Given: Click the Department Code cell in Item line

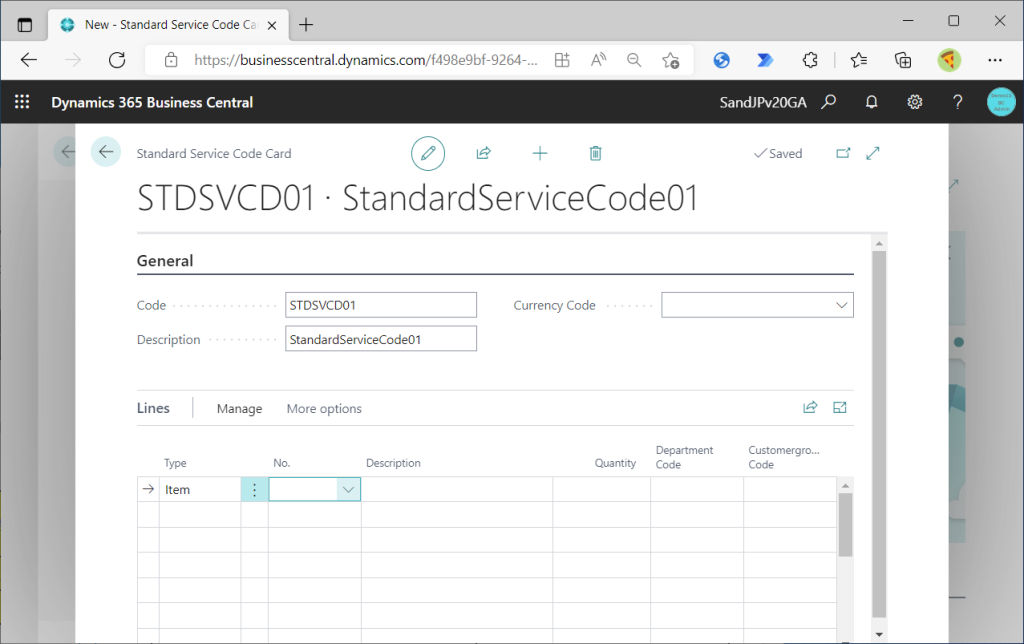Looking at the screenshot, I should coord(697,489).
